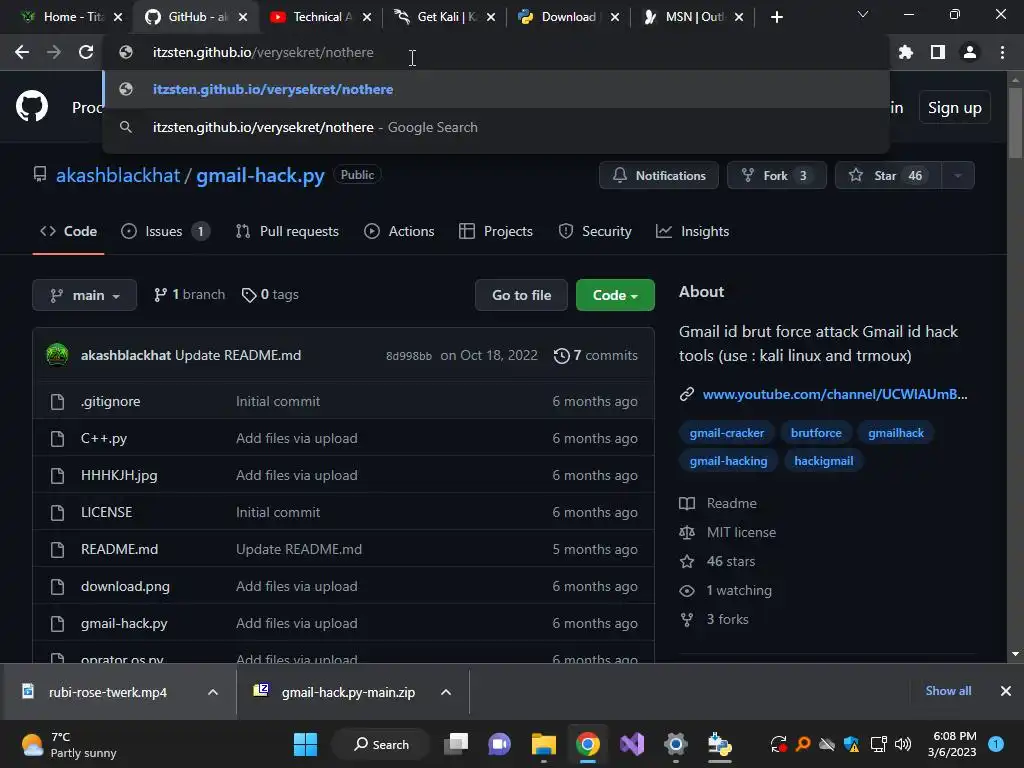This screenshot has height=768, width=1024.
Task: View the 0 tags link
Action: pos(270,295)
